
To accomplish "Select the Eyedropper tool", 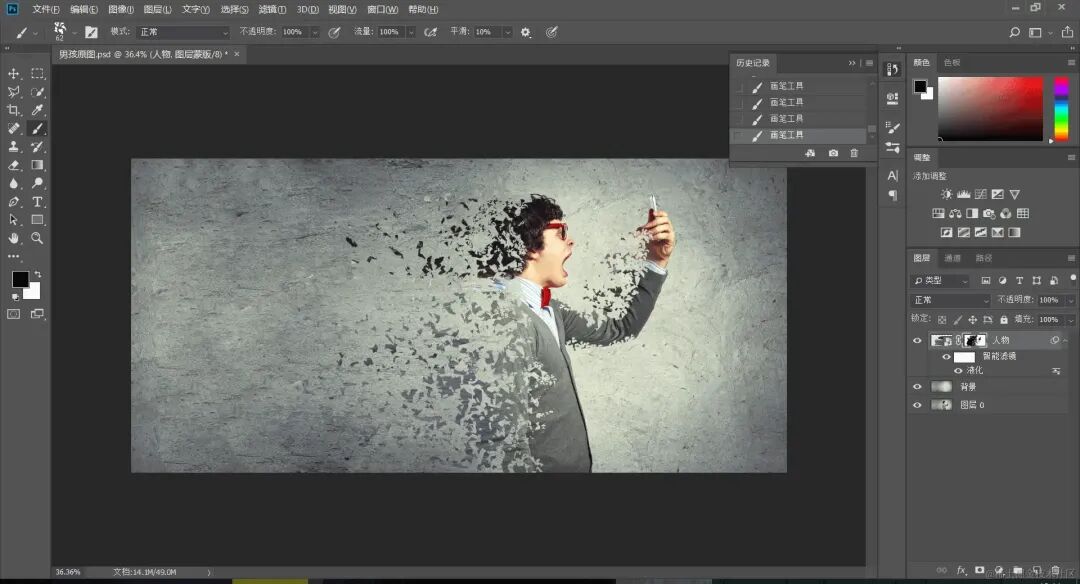I will click(x=37, y=110).
